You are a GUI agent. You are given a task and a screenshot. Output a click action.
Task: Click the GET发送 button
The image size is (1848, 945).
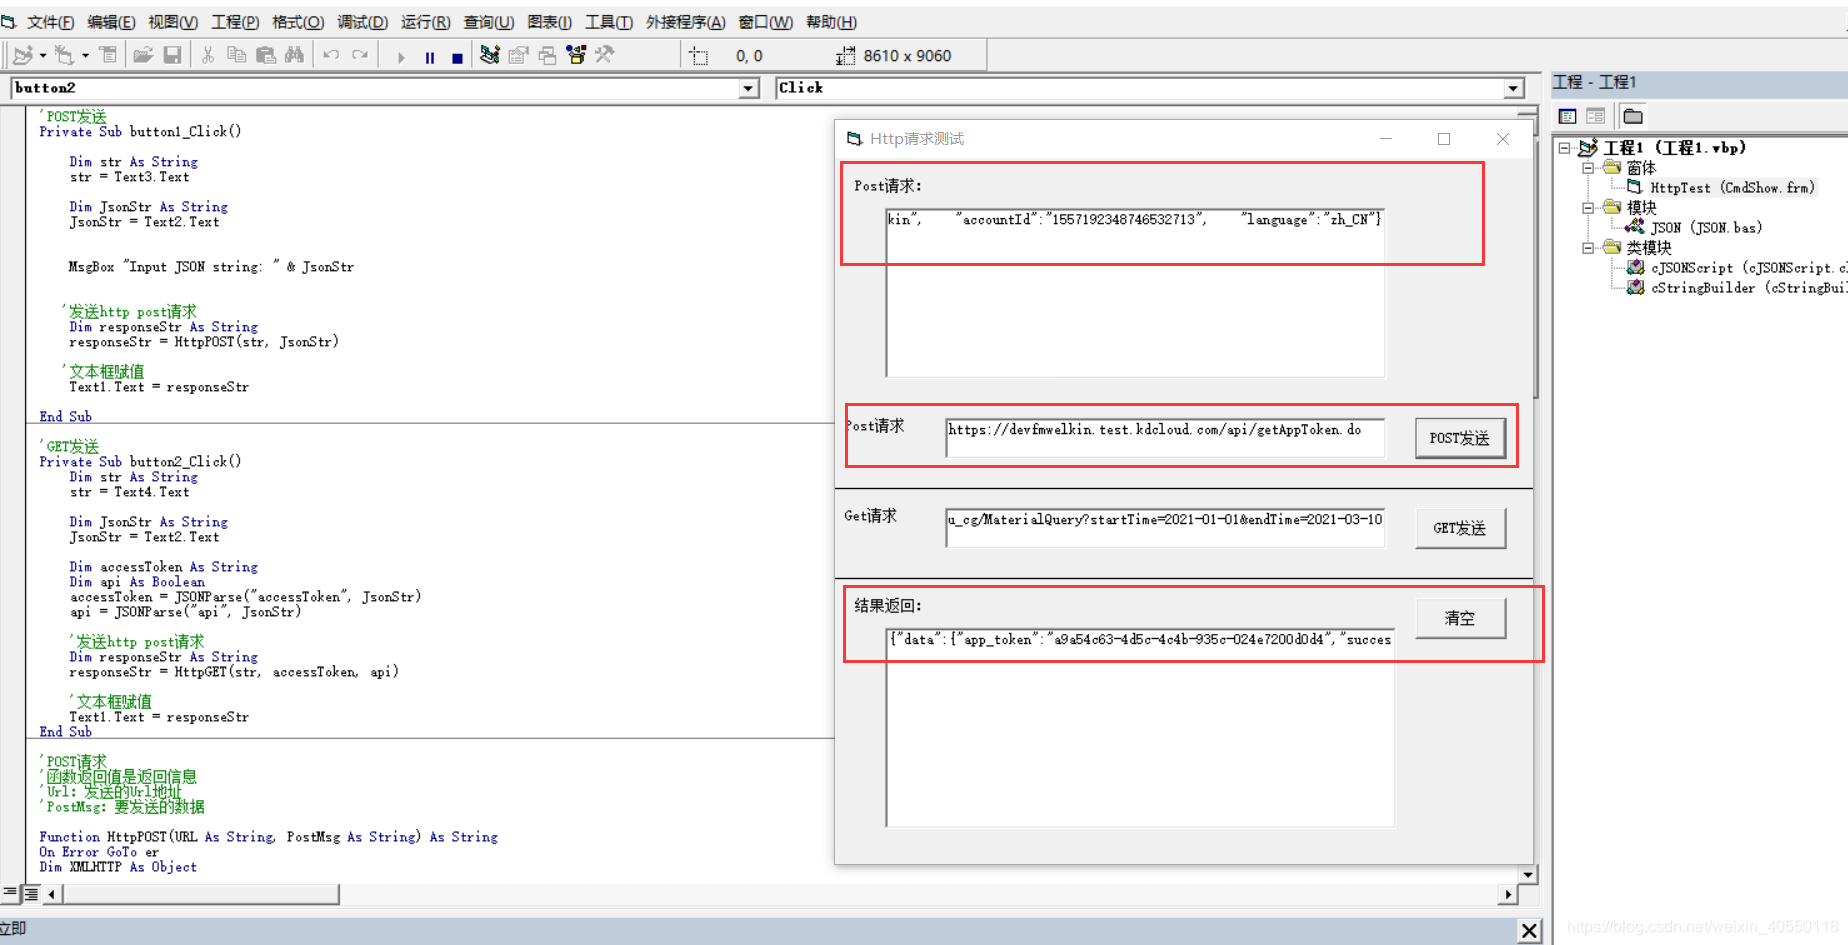point(1460,528)
